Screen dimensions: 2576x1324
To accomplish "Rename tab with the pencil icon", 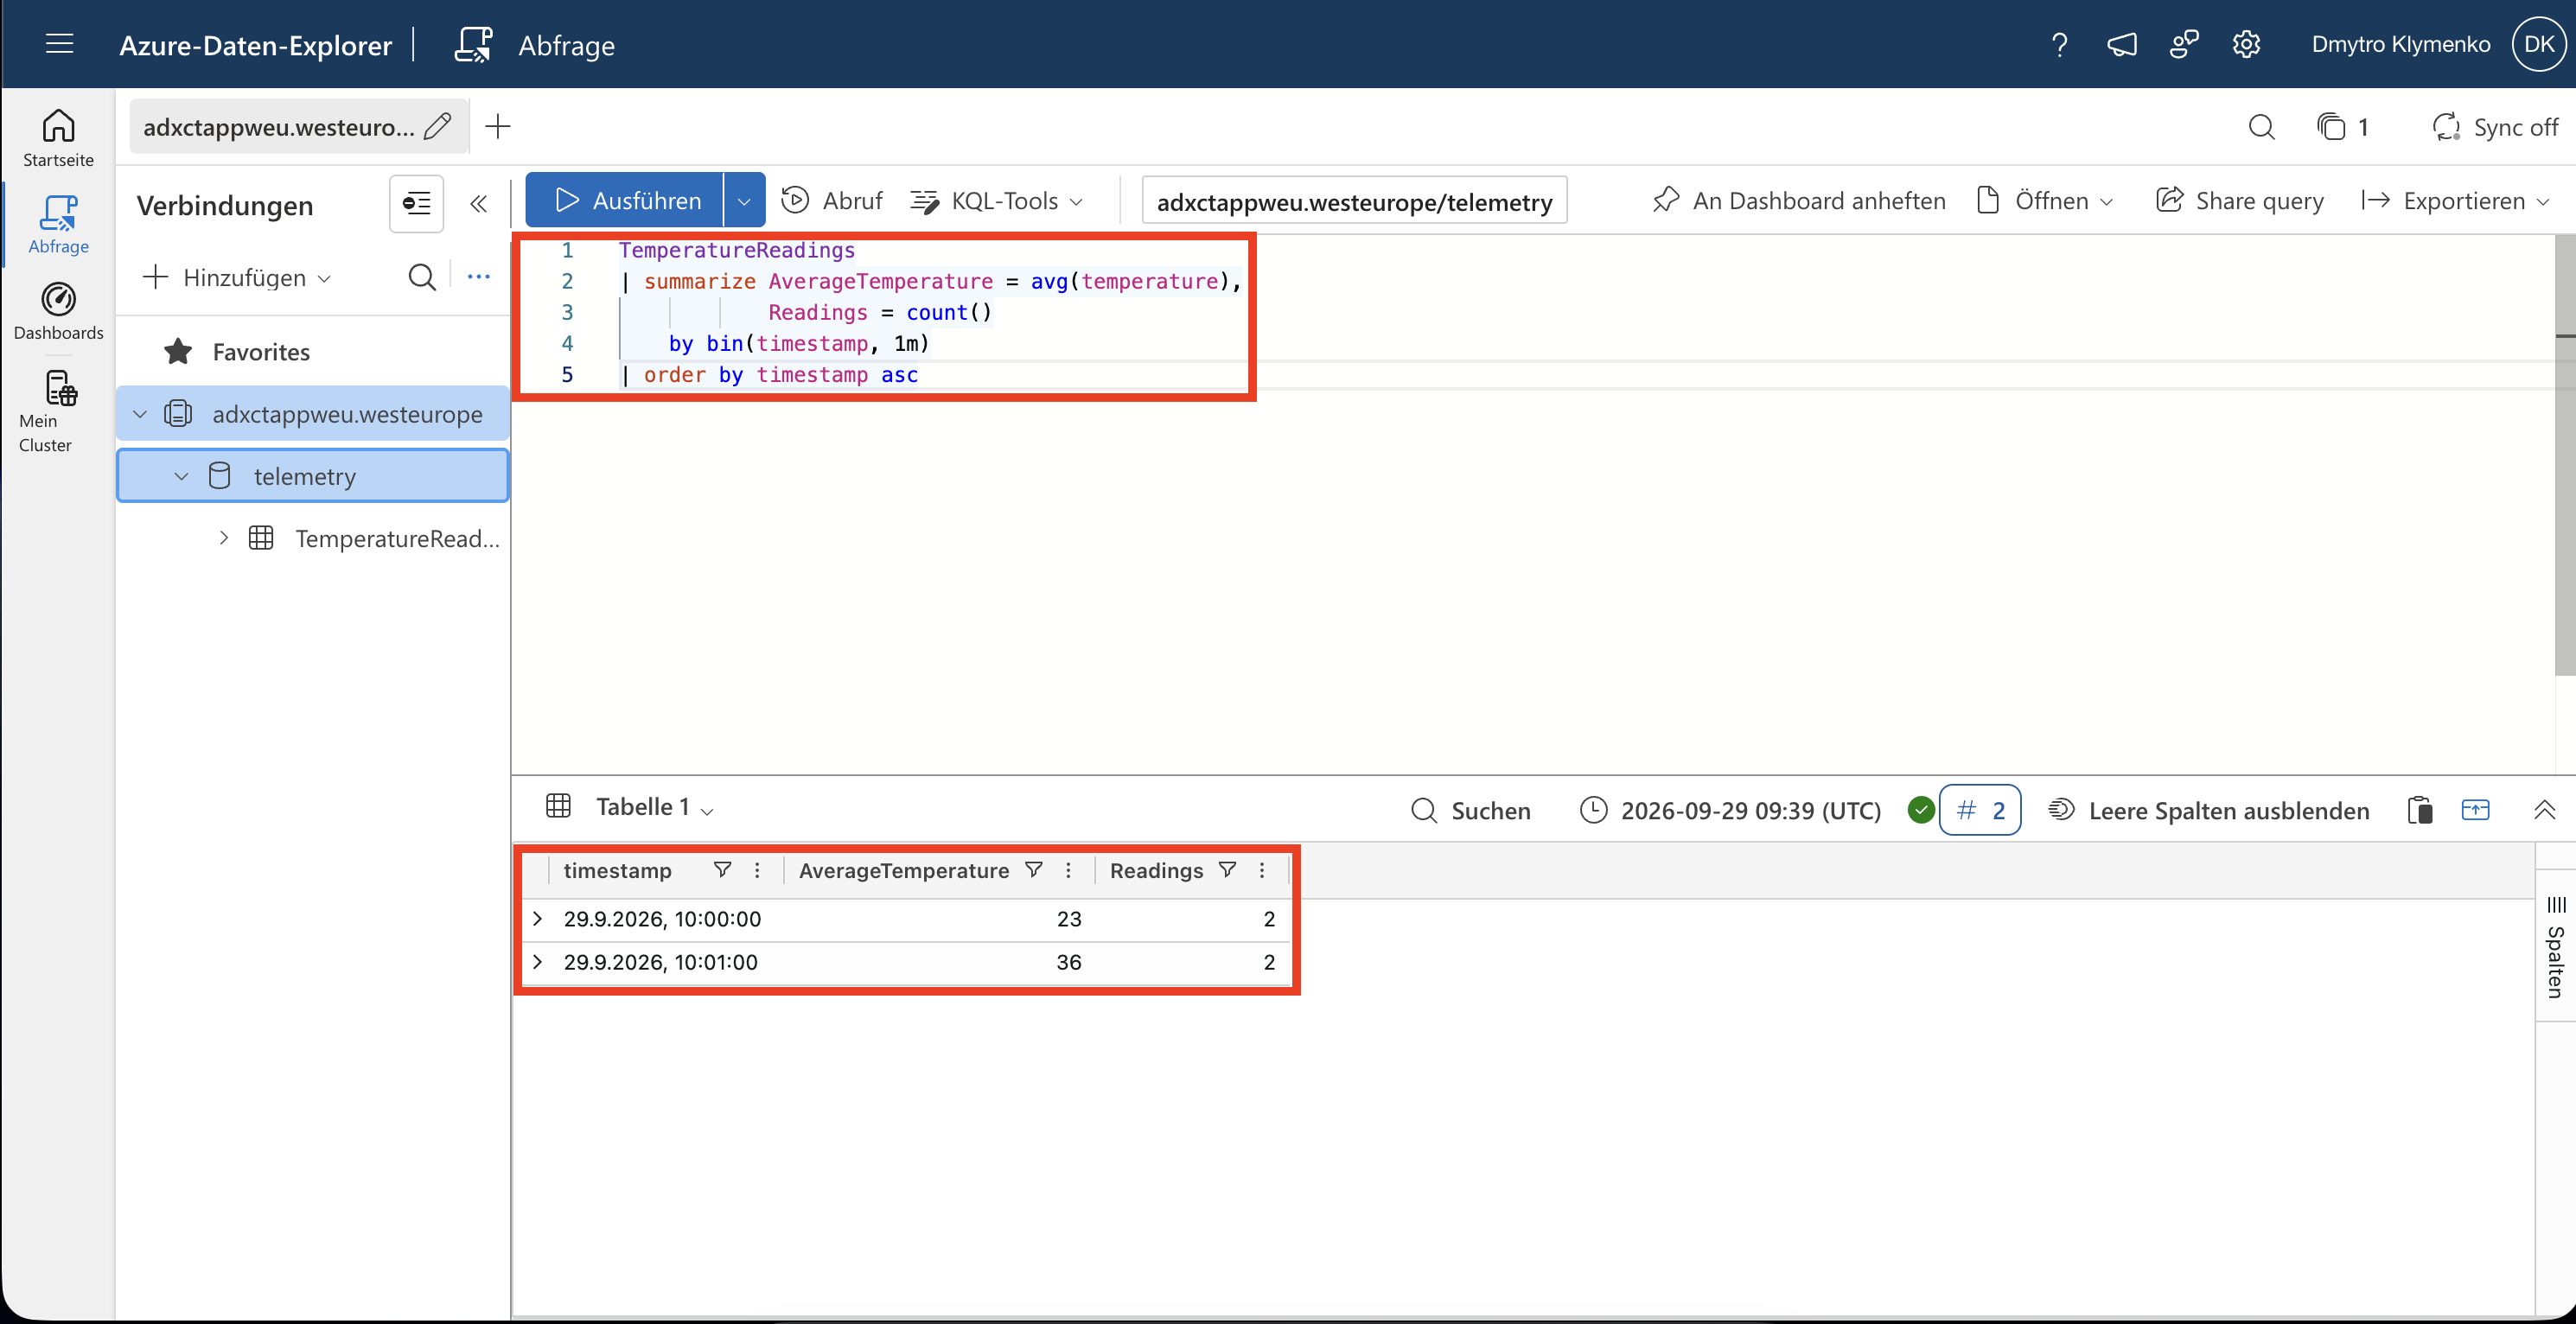I will coord(438,126).
